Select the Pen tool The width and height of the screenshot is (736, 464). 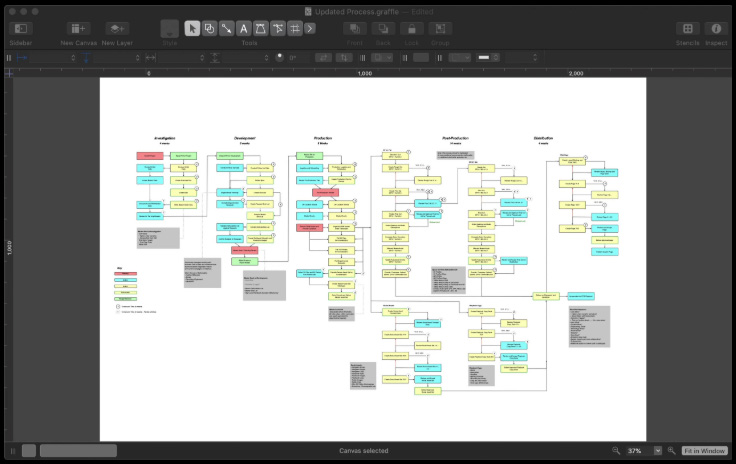260,29
